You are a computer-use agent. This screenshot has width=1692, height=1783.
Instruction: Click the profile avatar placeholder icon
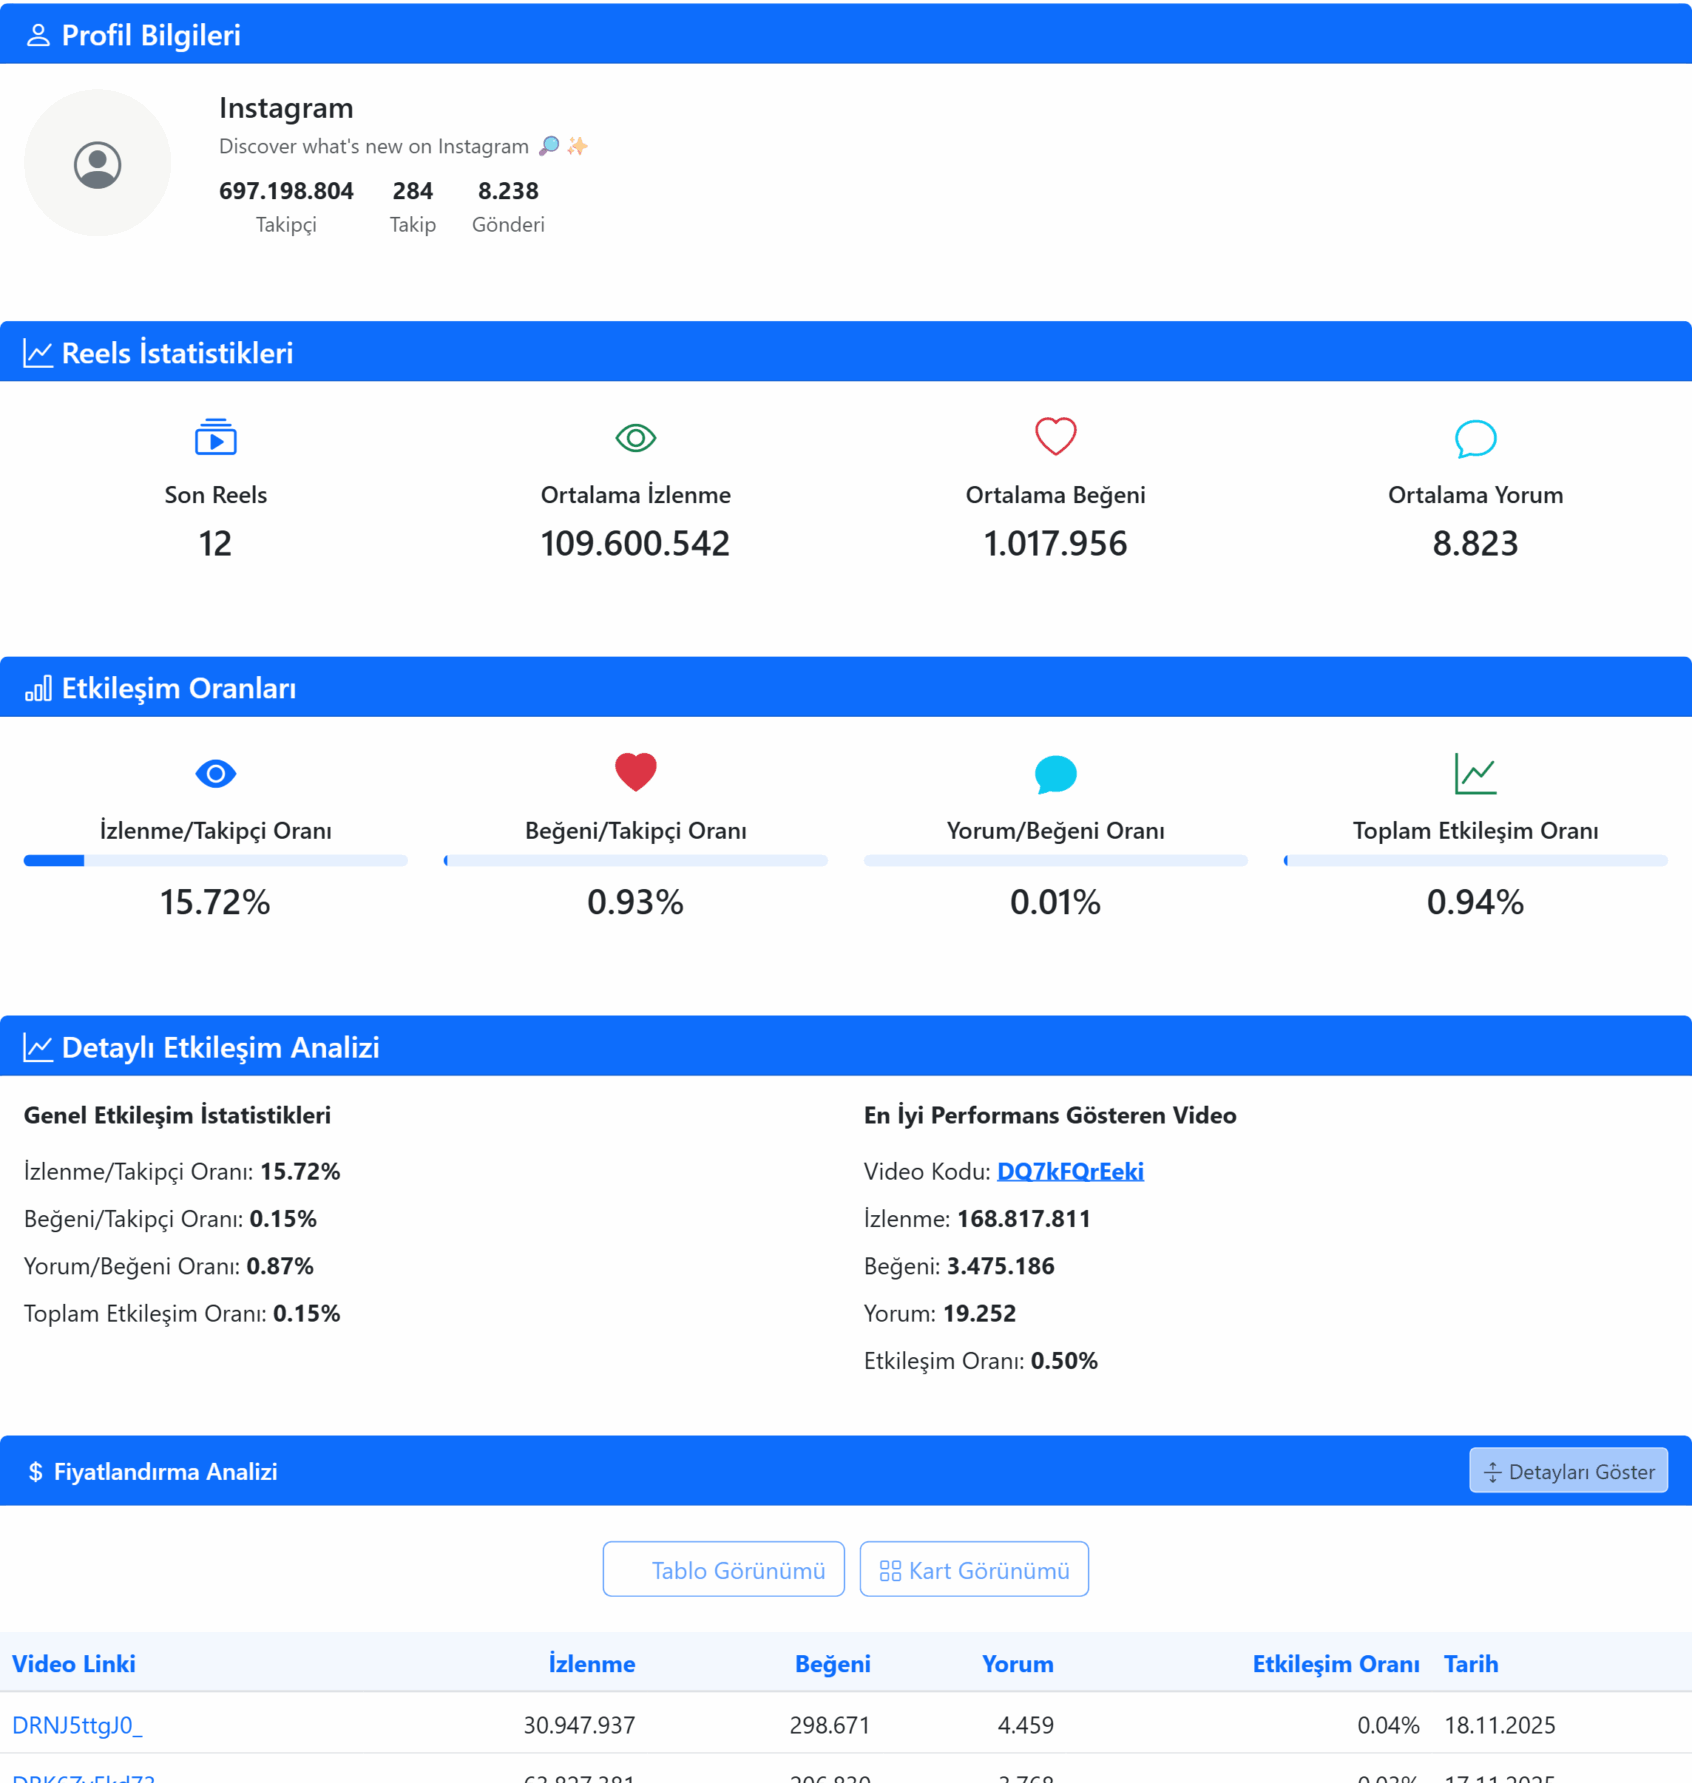pos(97,164)
